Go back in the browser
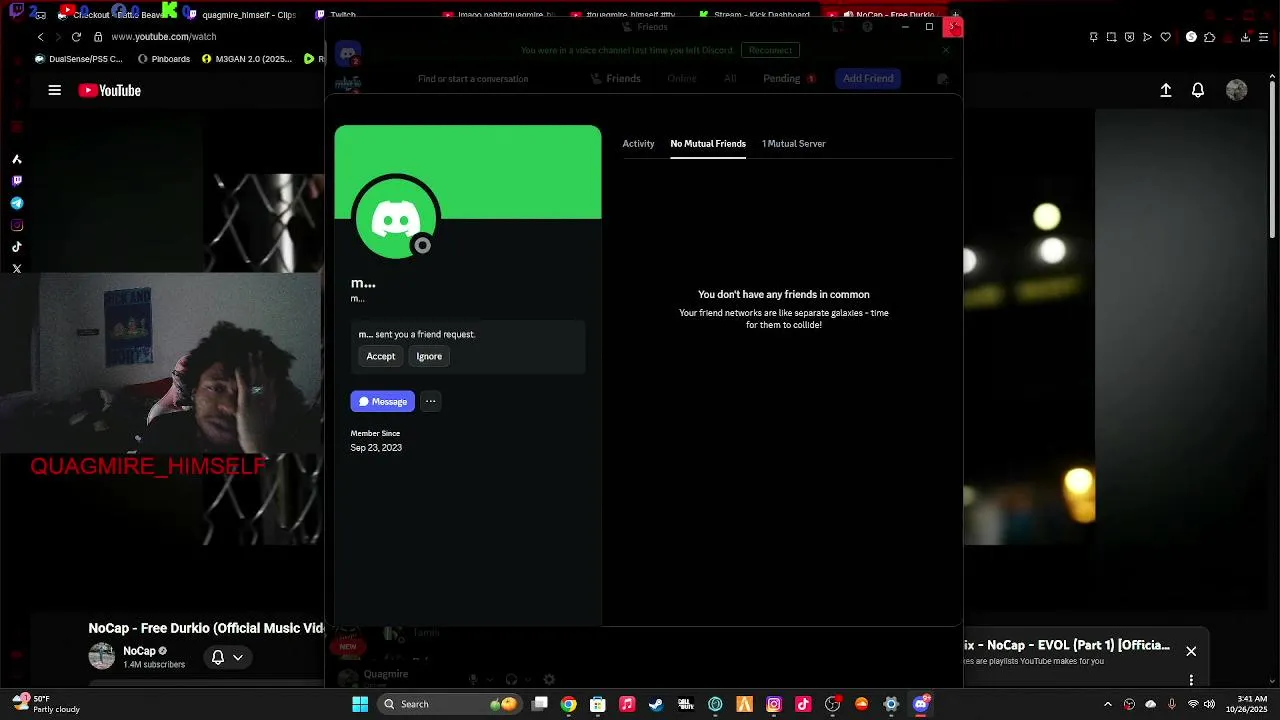Image resolution: width=1280 pixels, height=720 pixels. pos(41,37)
